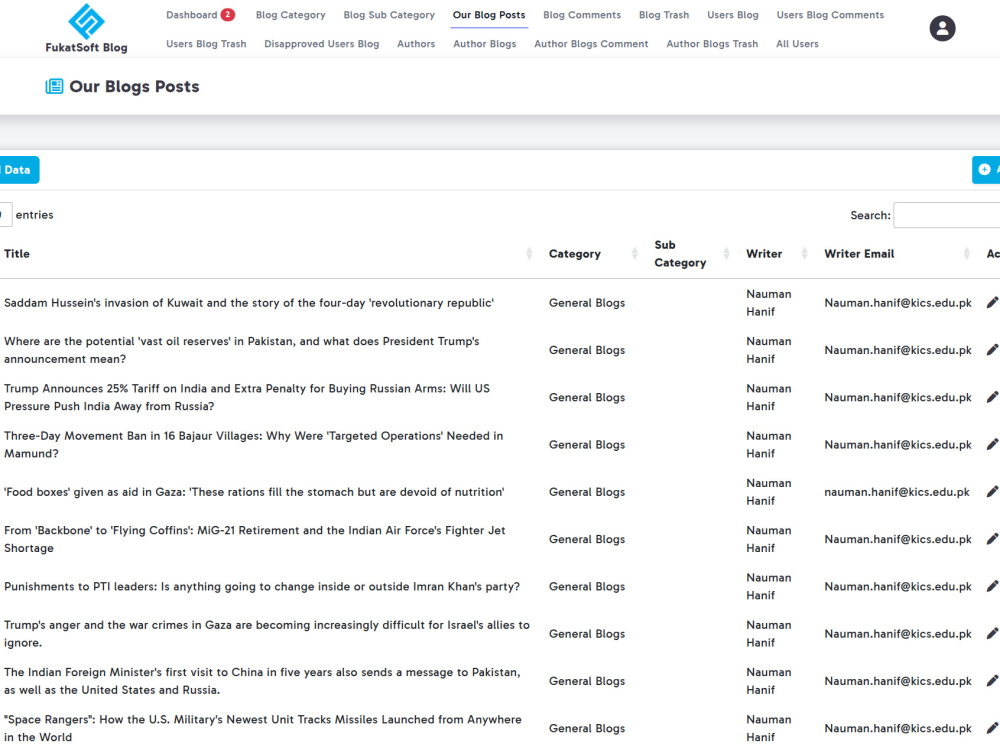
Task: Click the Three-Day Movement Ban in Bajaur title
Action: click(254, 445)
